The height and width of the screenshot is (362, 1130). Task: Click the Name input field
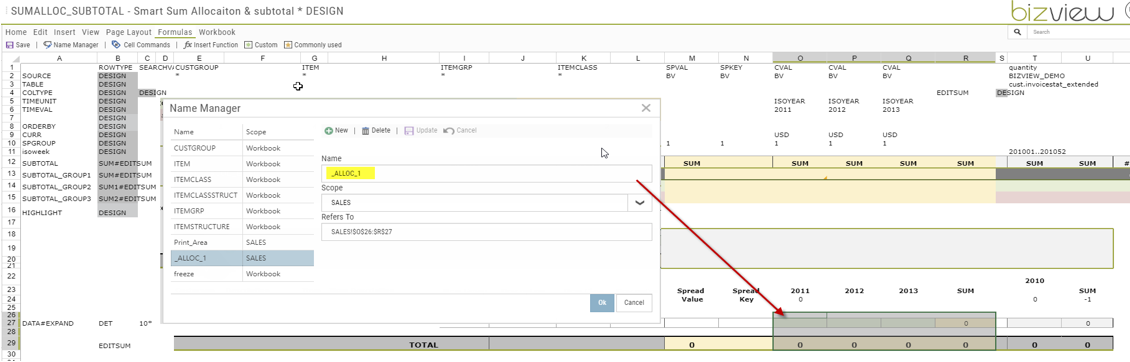[x=486, y=174]
